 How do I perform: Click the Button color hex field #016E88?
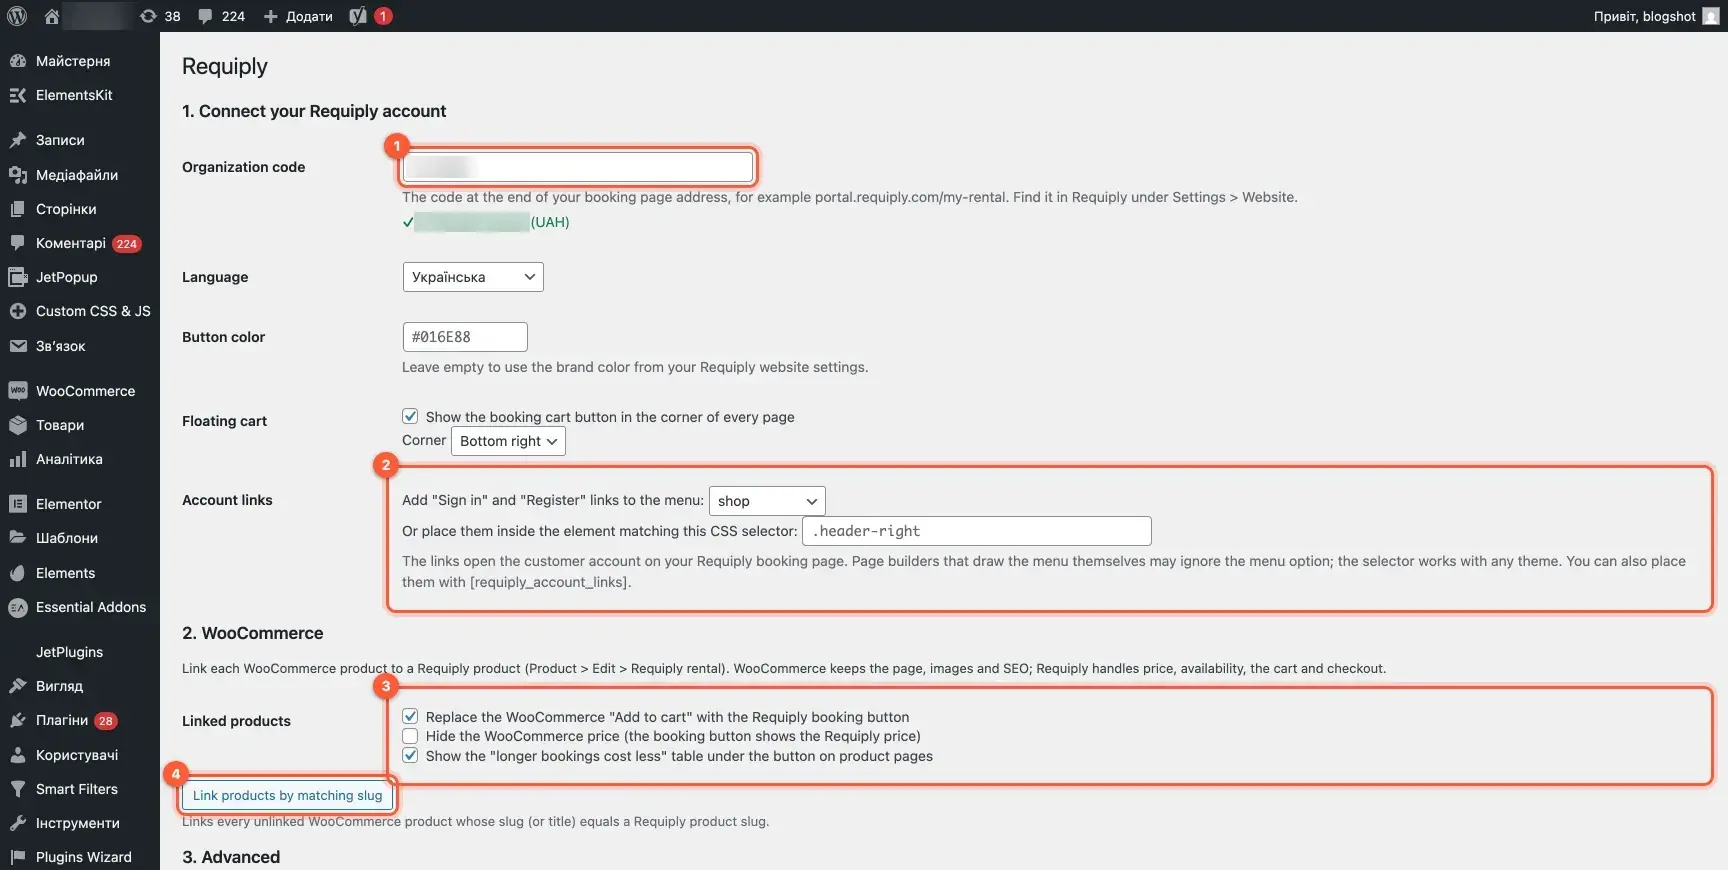(x=465, y=337)
